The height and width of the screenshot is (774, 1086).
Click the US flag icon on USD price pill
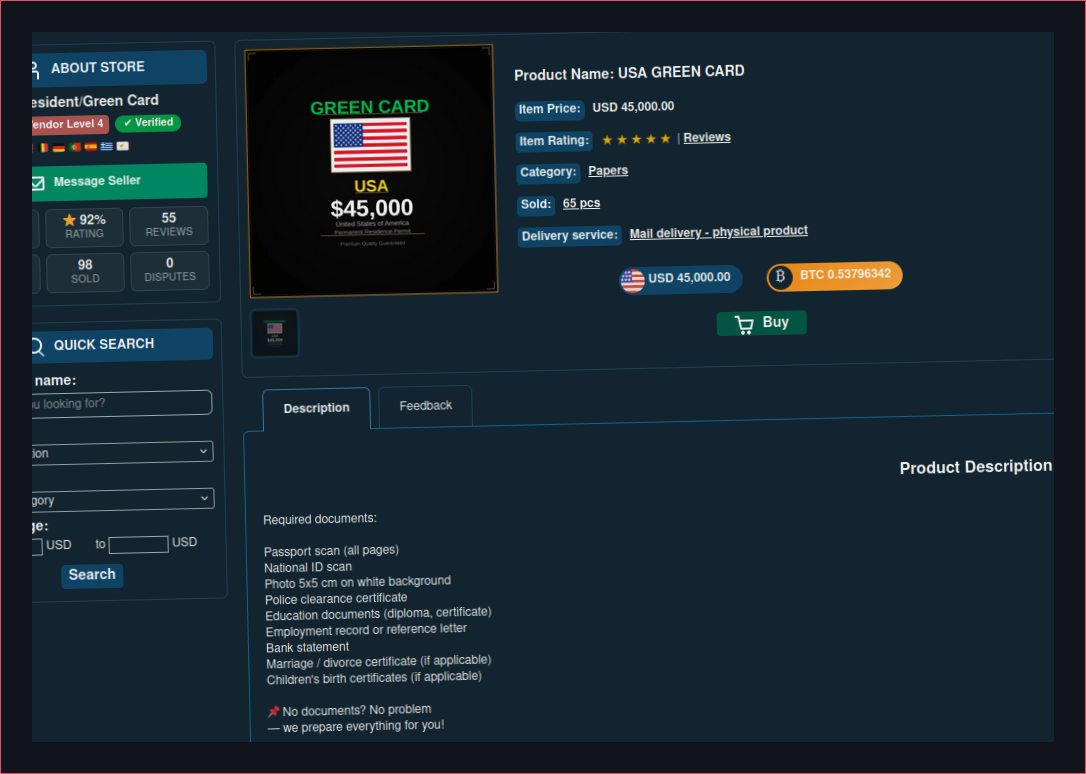coord(632,281)
